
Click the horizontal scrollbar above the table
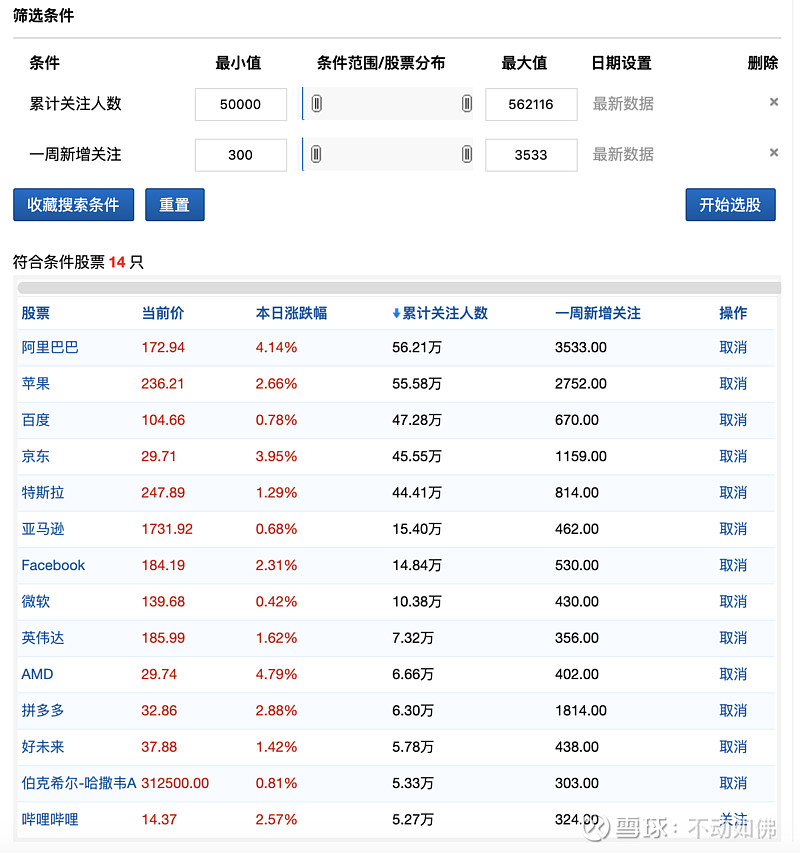(x=399, y=288)
